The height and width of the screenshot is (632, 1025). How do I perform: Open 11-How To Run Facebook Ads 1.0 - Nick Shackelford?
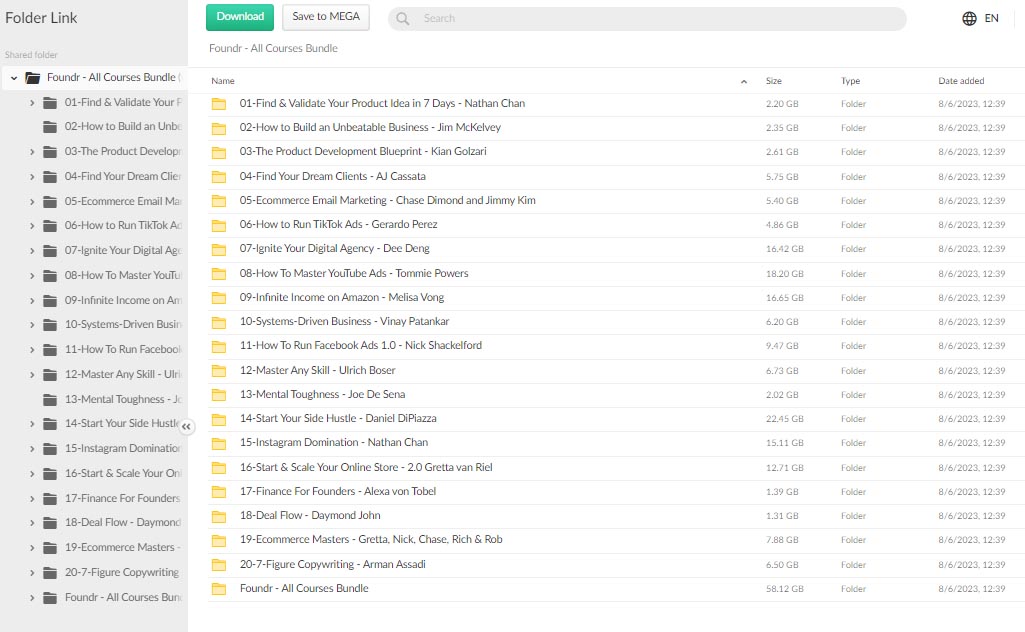tap(360, 345)
